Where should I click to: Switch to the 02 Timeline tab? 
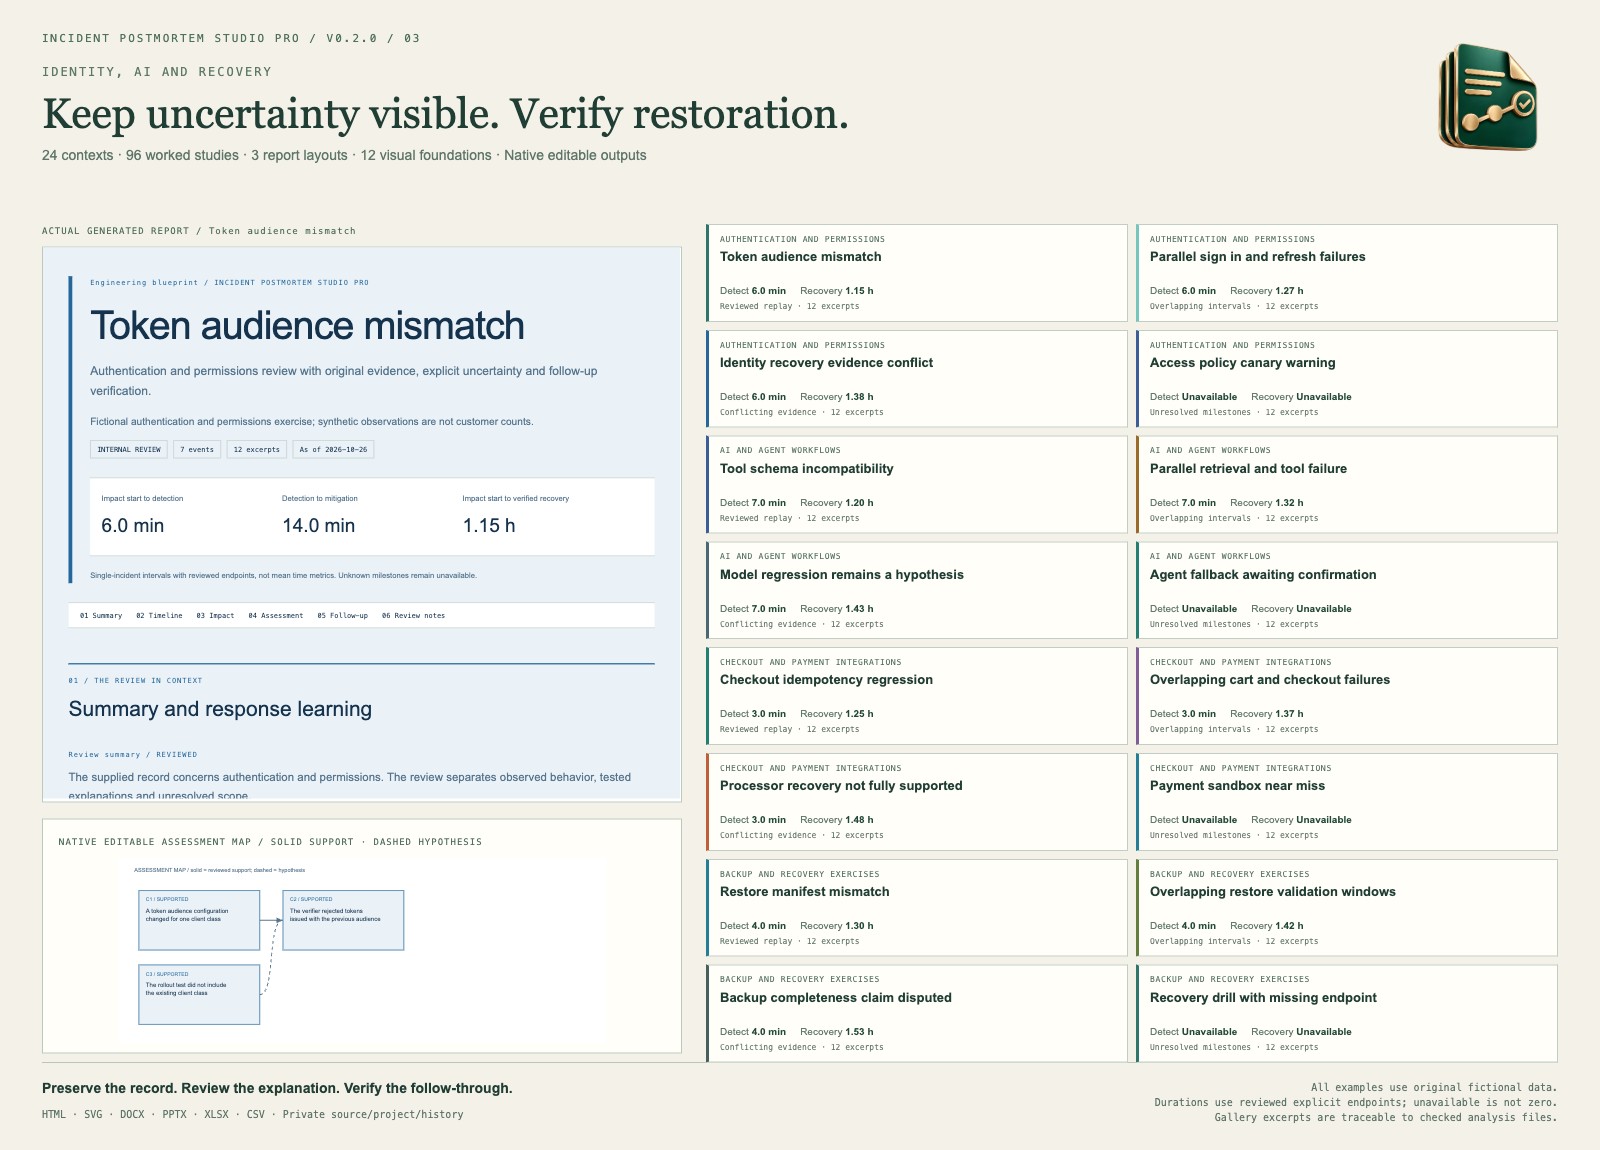(x=159, y=616)
